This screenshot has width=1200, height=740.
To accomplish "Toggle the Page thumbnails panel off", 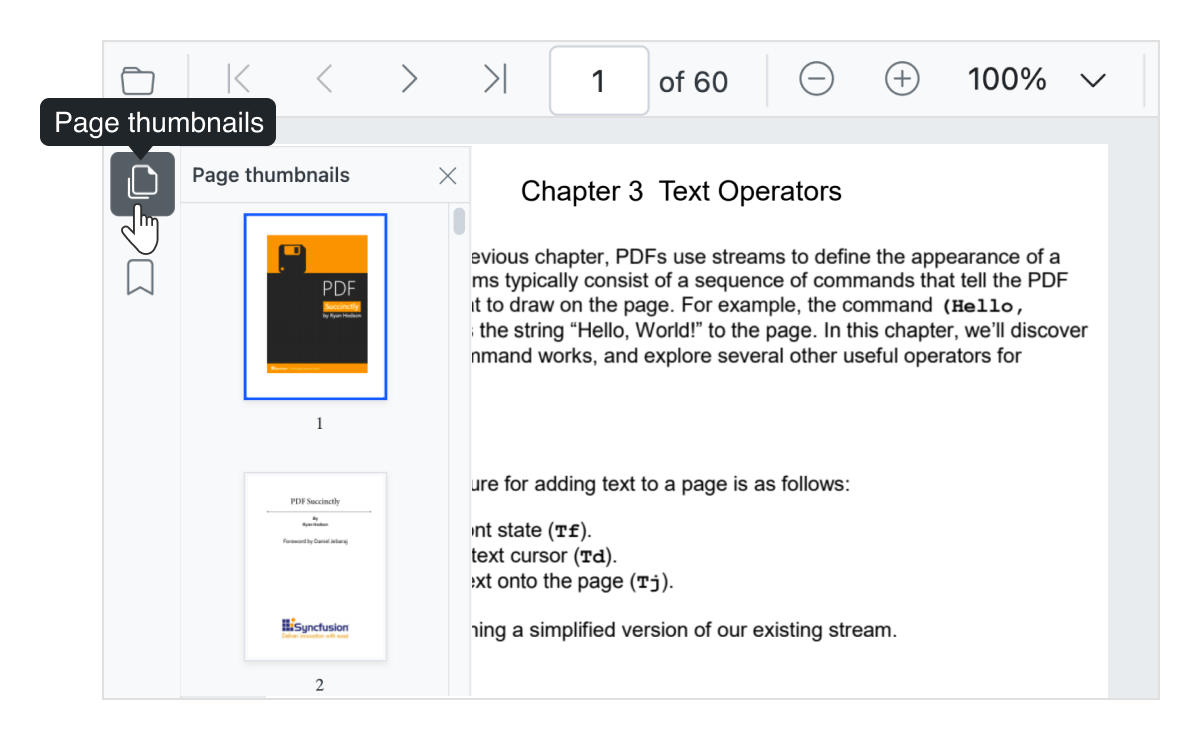I will tap(142, 183).
